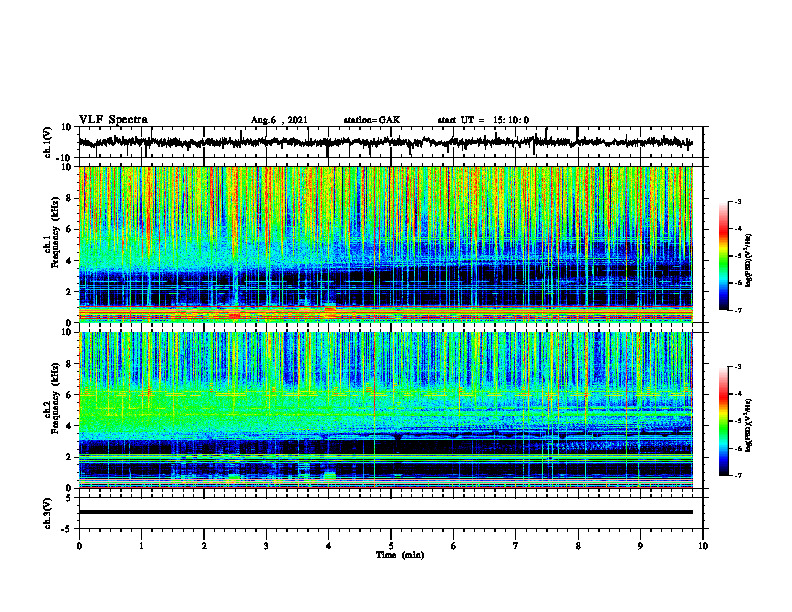Click the "station=GAK" header label

(371, 120)
